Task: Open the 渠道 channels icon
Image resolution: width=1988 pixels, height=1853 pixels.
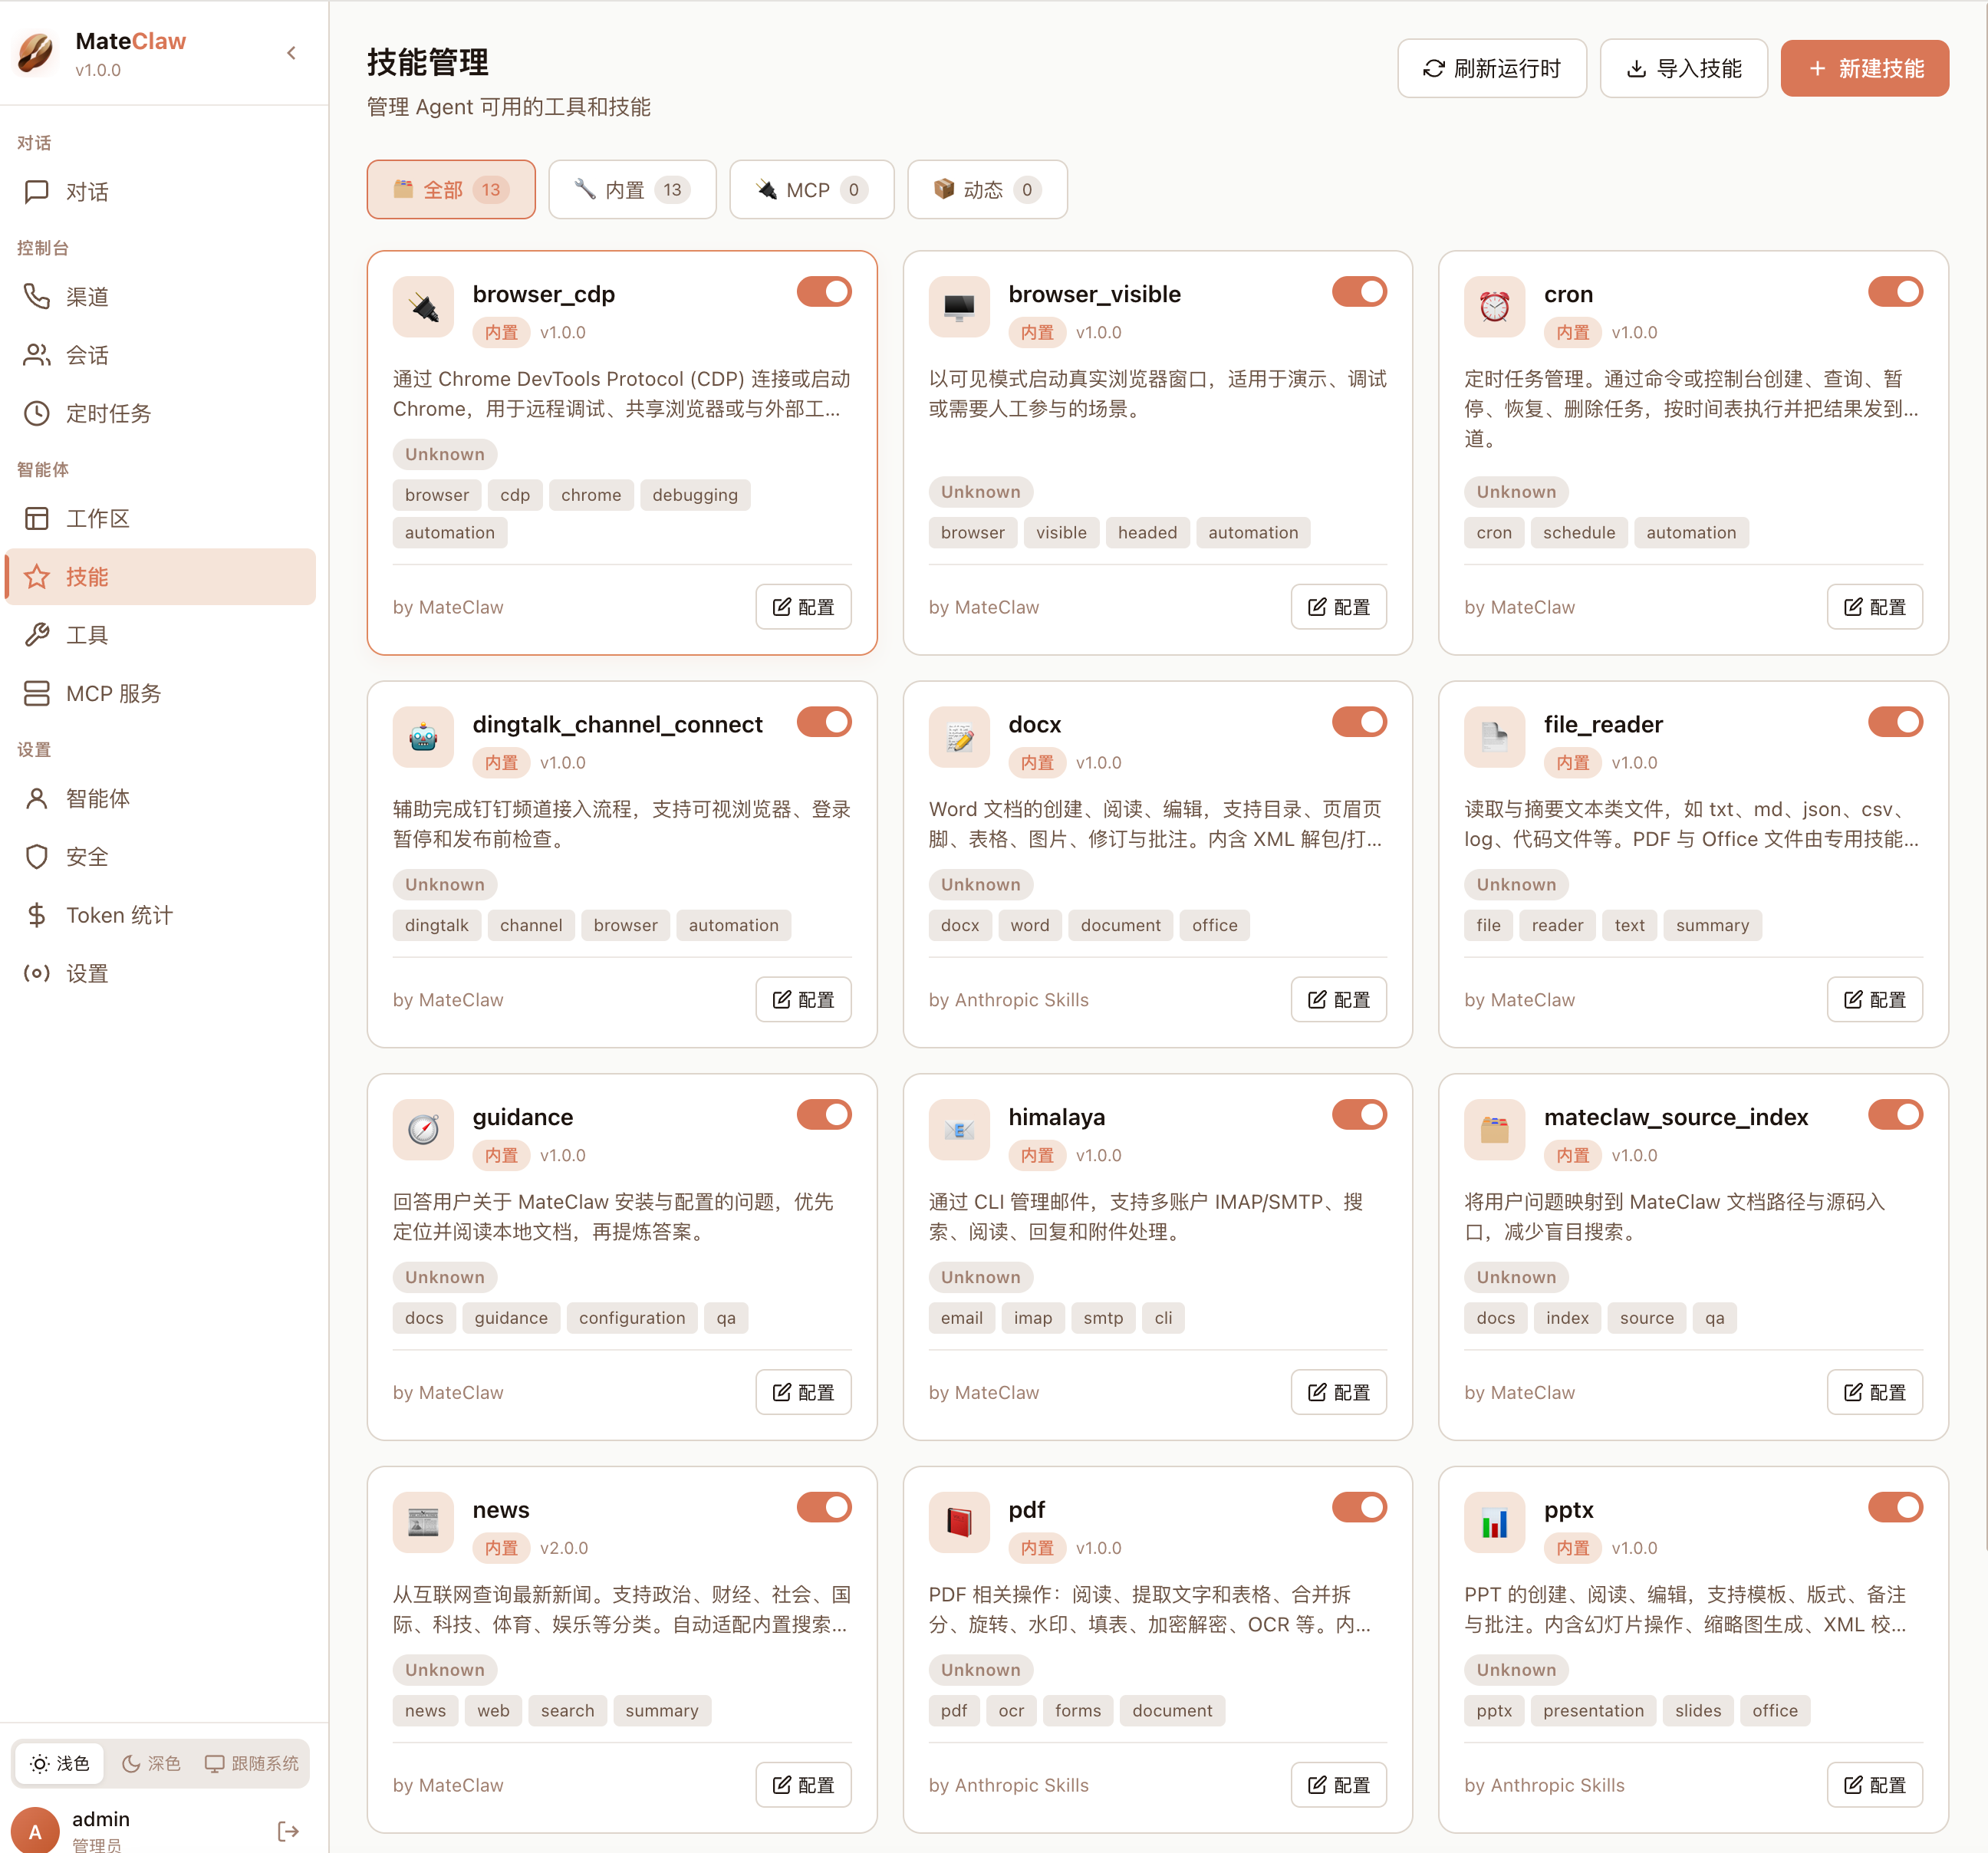Action: [37, 295]
